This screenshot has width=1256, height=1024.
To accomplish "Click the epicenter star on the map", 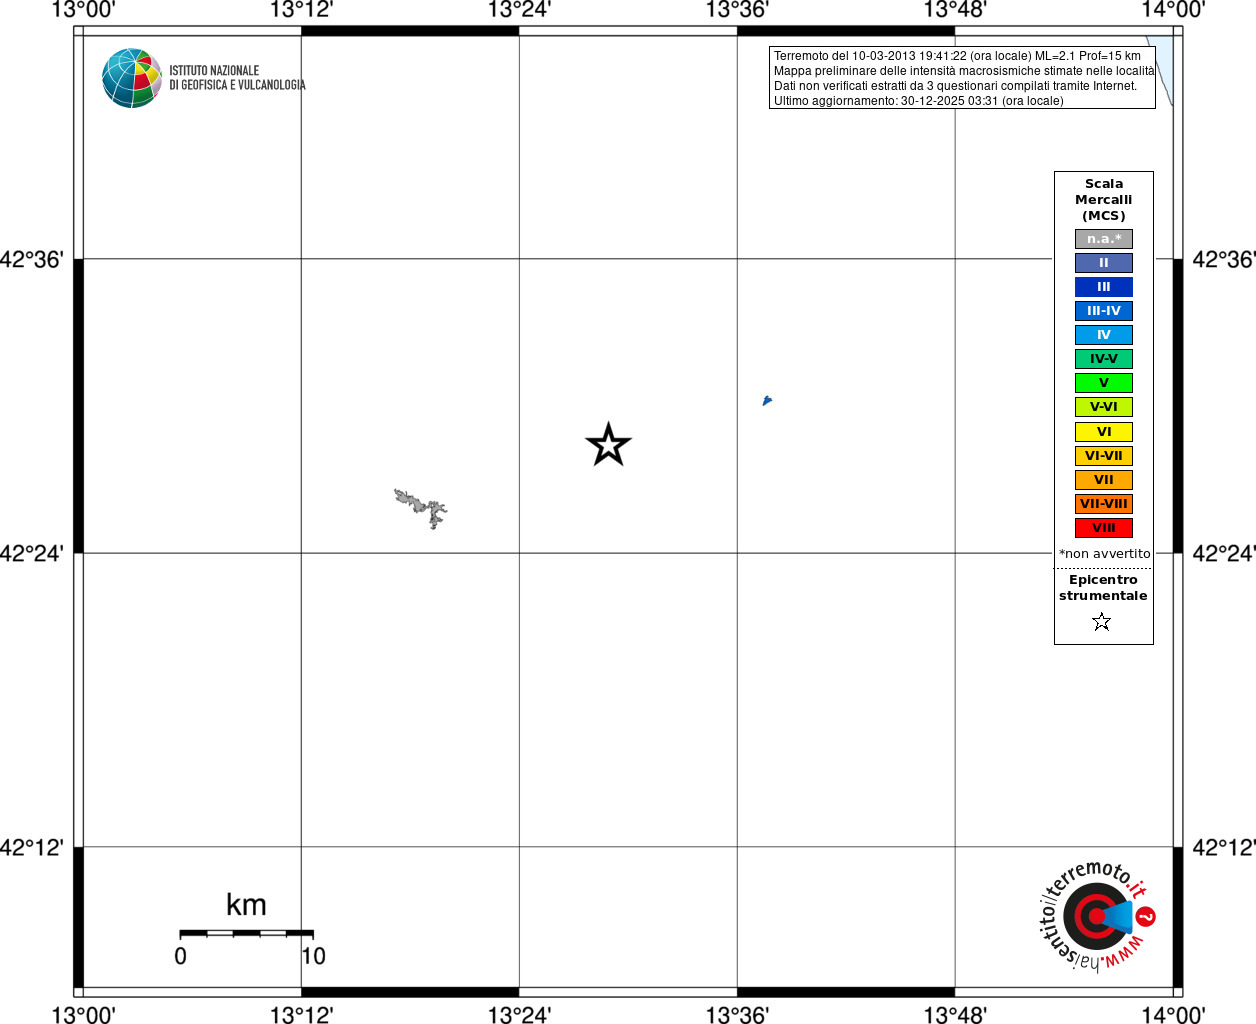I will pyautogui.click(x=608, y=445).
